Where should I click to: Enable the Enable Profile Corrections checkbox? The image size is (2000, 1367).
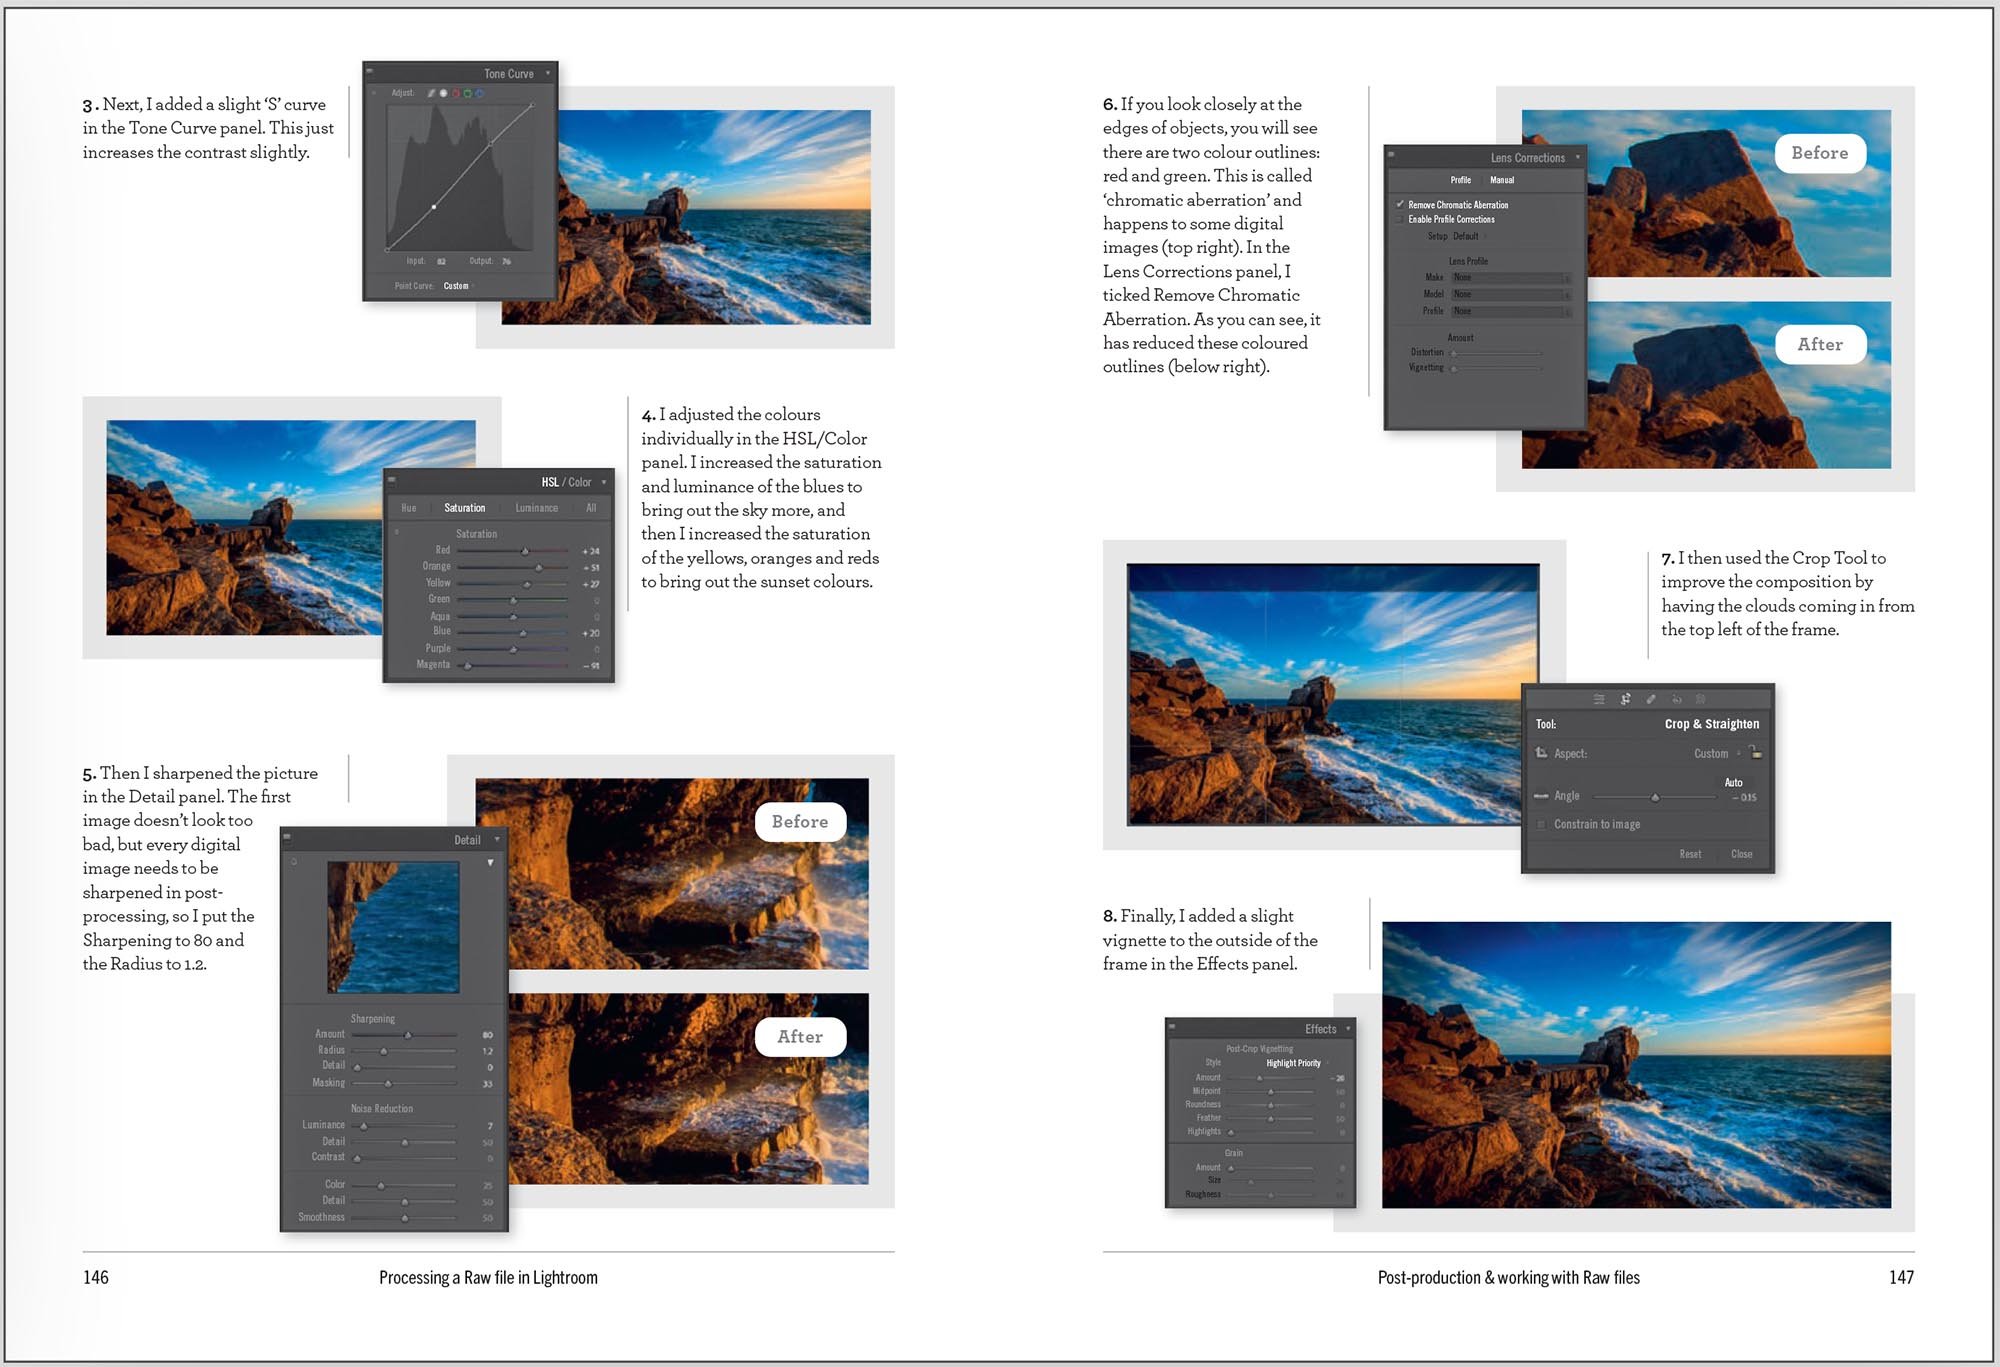point(1401,219)
